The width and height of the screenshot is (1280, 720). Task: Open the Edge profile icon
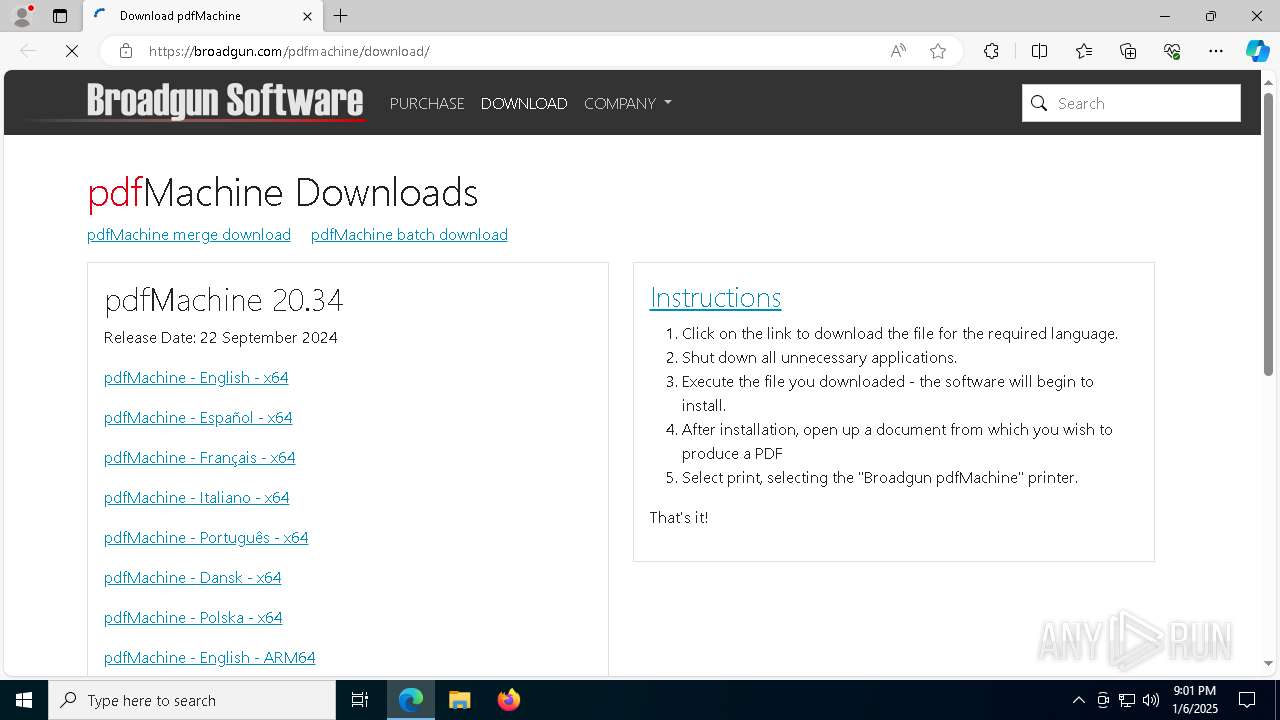pos(22,16)
